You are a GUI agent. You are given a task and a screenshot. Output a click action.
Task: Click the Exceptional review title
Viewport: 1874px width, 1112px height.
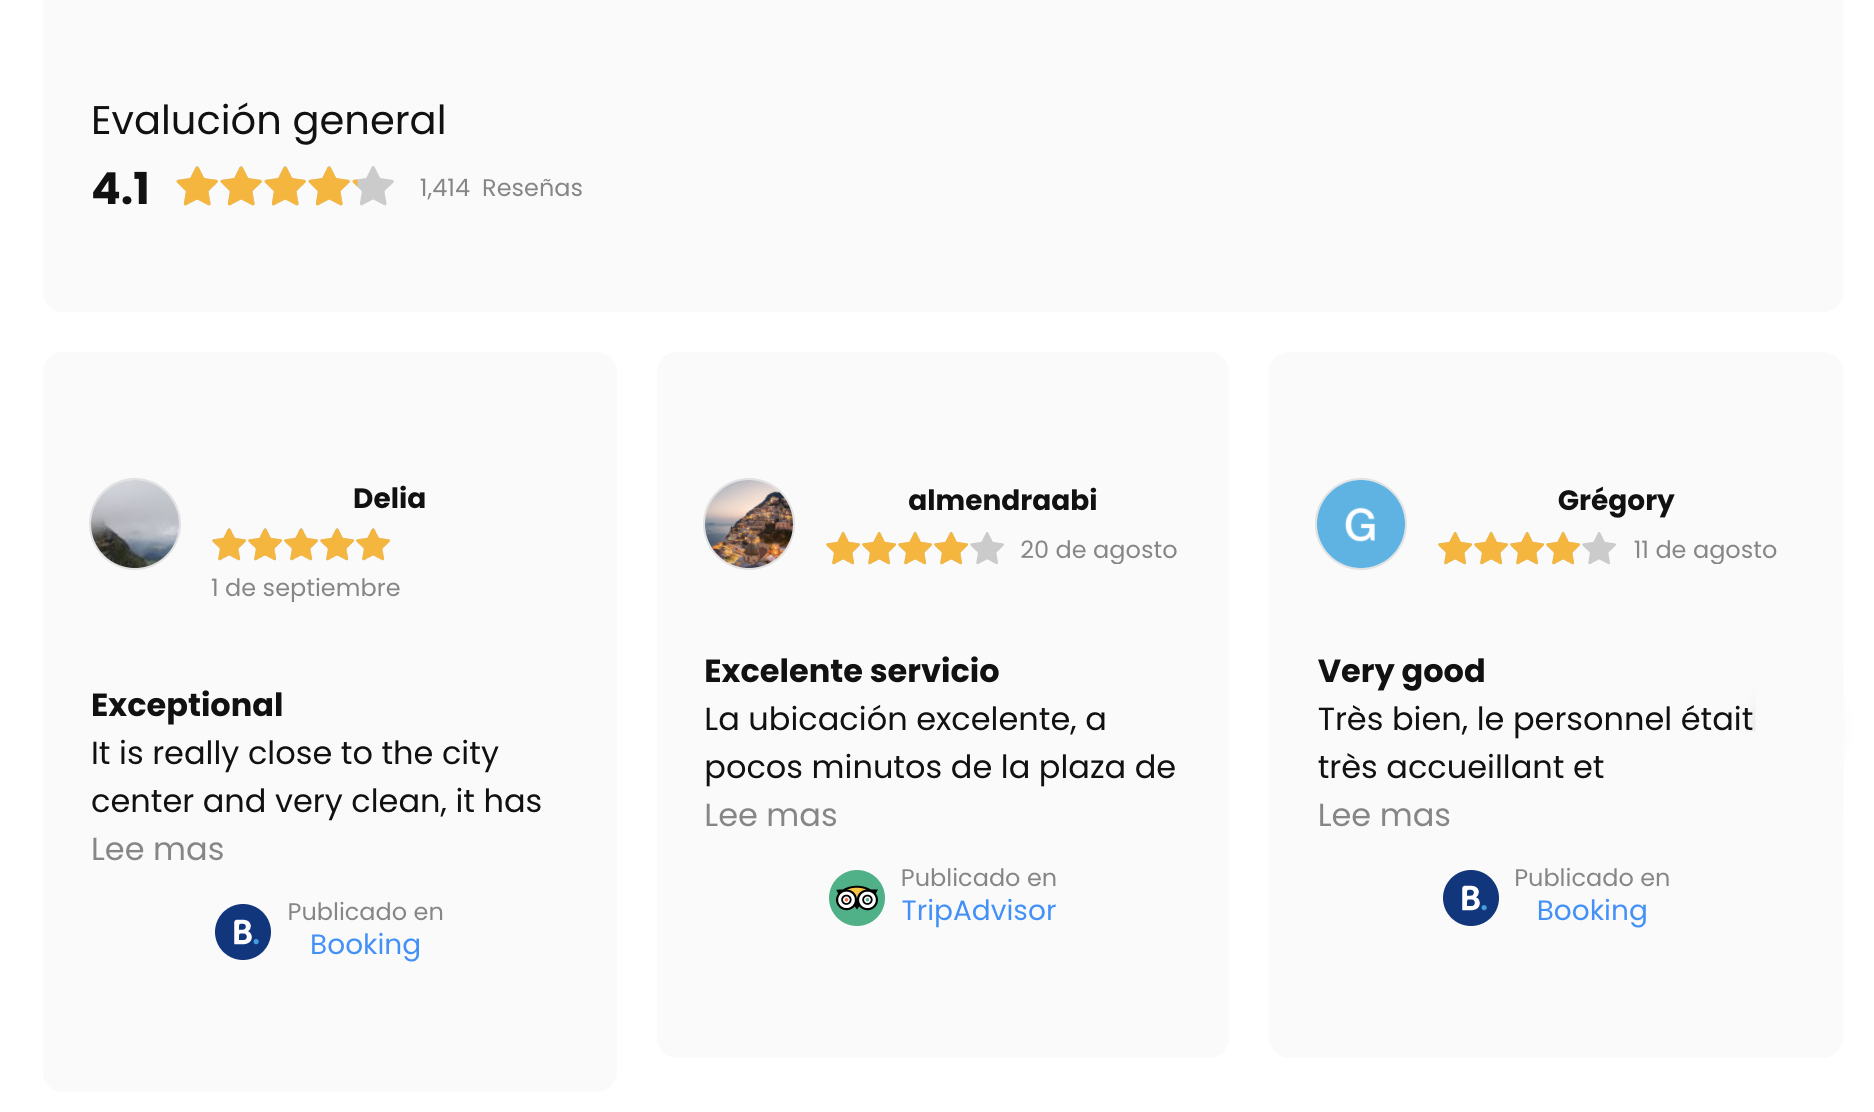tap(187, 705)
